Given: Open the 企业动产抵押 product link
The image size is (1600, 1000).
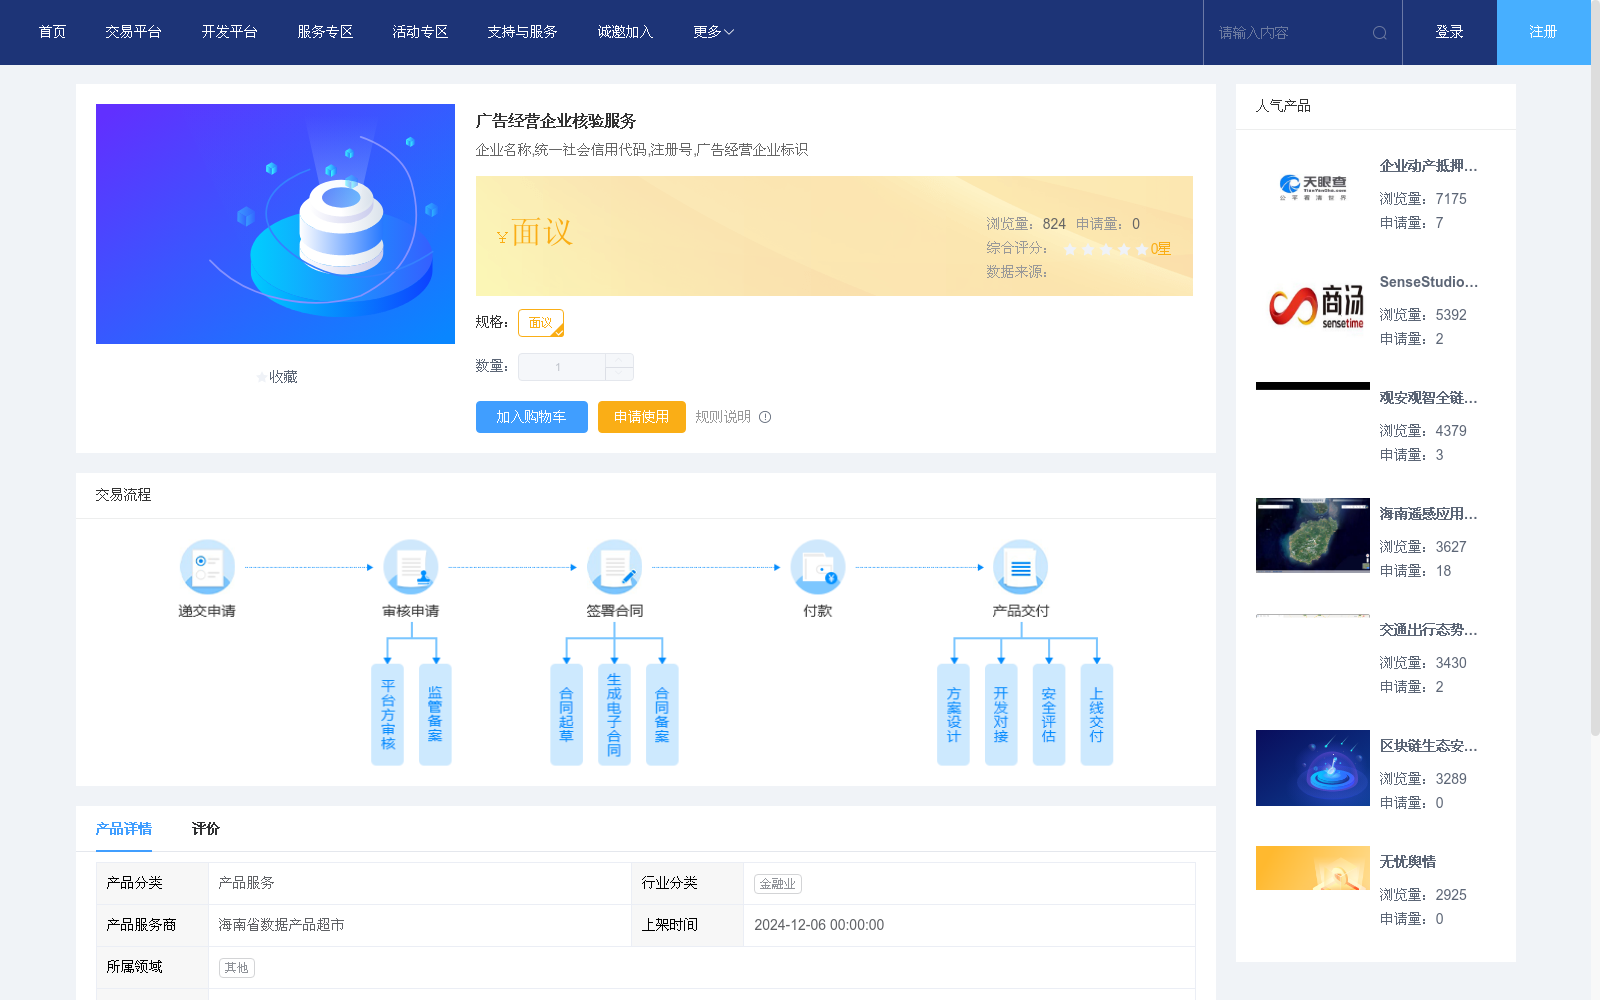Looking at the screenshot, I should [x=1428, y=166].
